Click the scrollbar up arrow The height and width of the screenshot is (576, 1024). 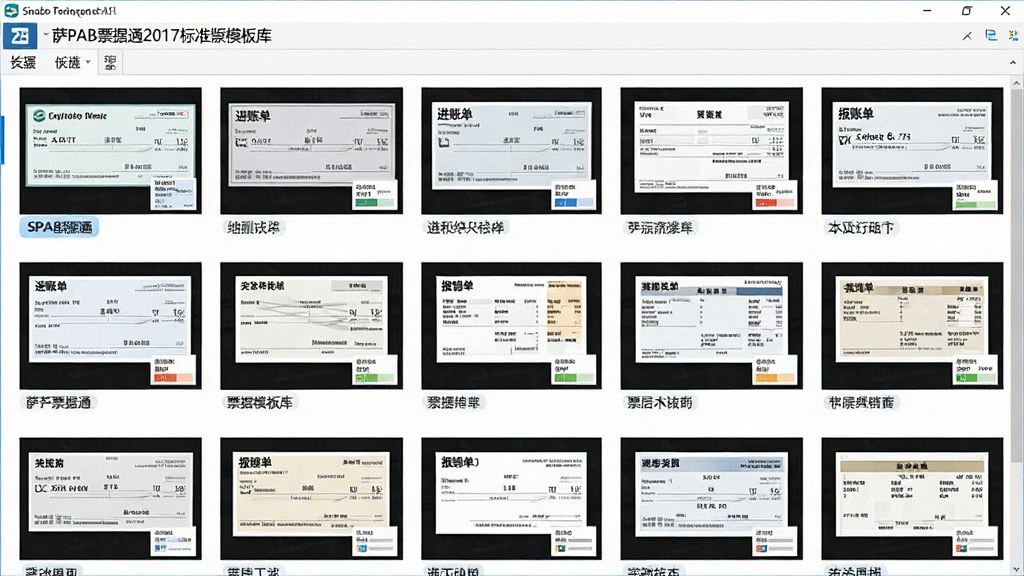tap(1017, 84)
